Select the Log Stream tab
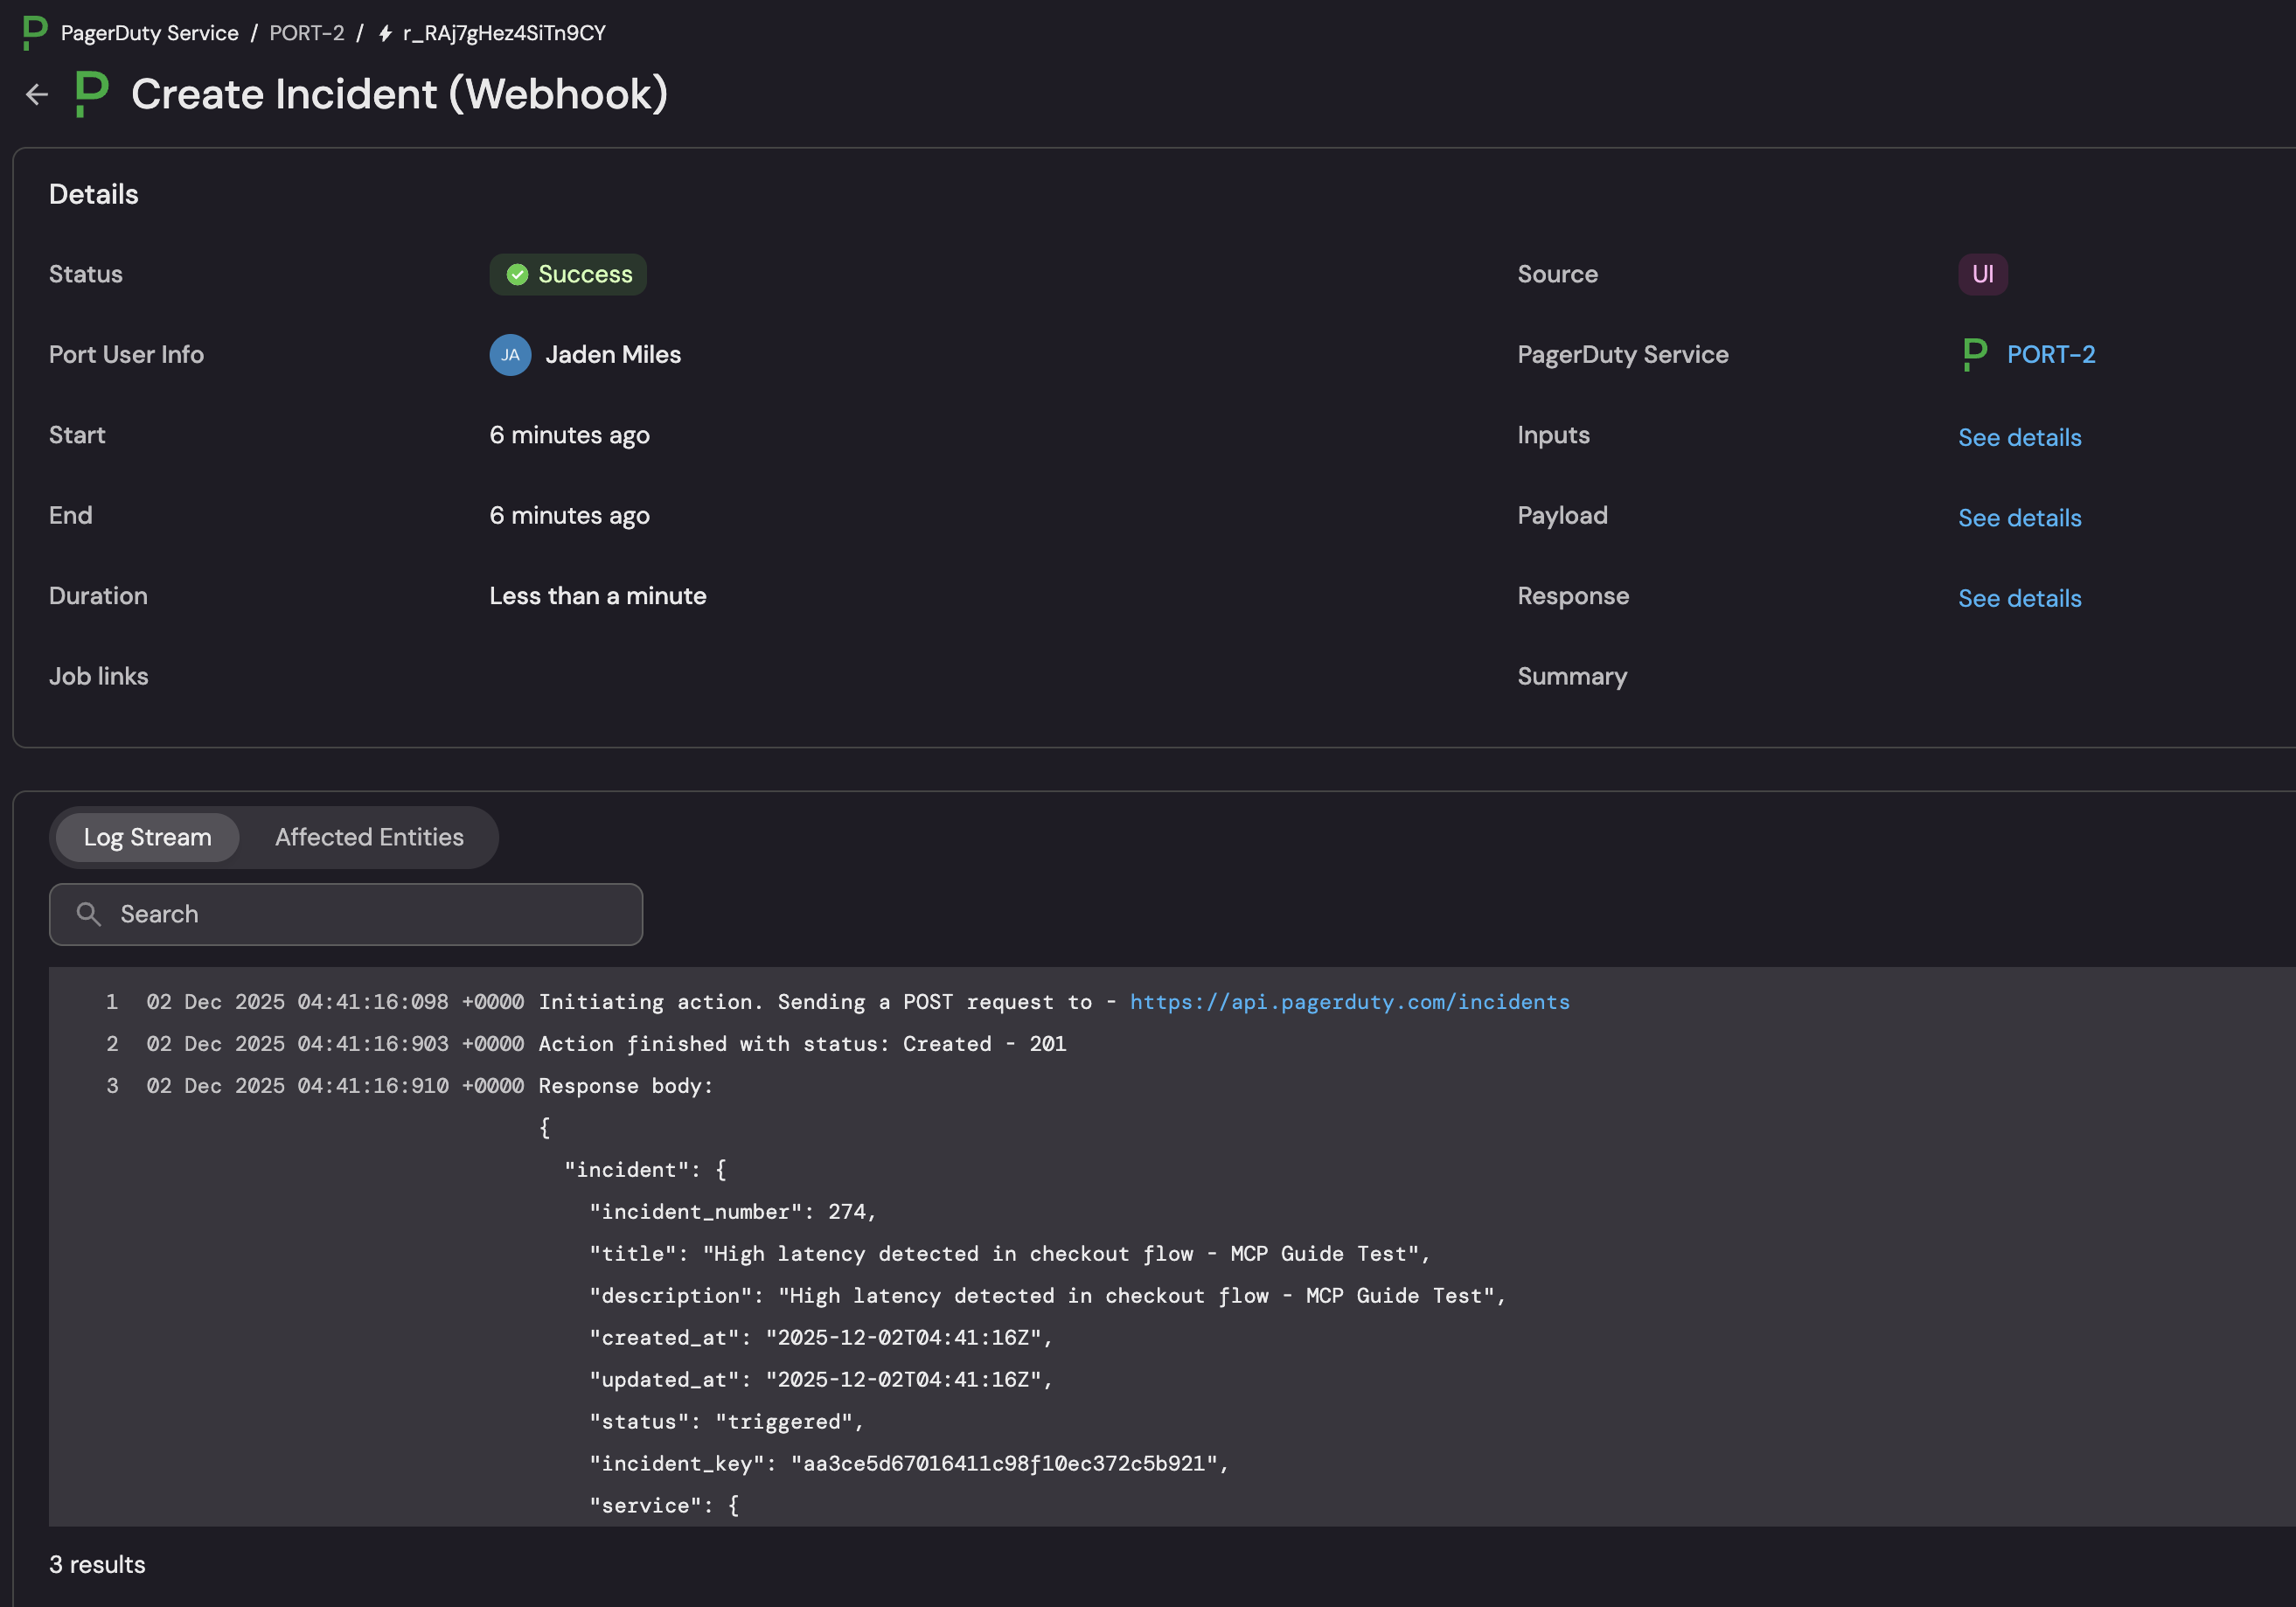The height and width of the screenshot is (1607, 2296). (x=147, y=837)
